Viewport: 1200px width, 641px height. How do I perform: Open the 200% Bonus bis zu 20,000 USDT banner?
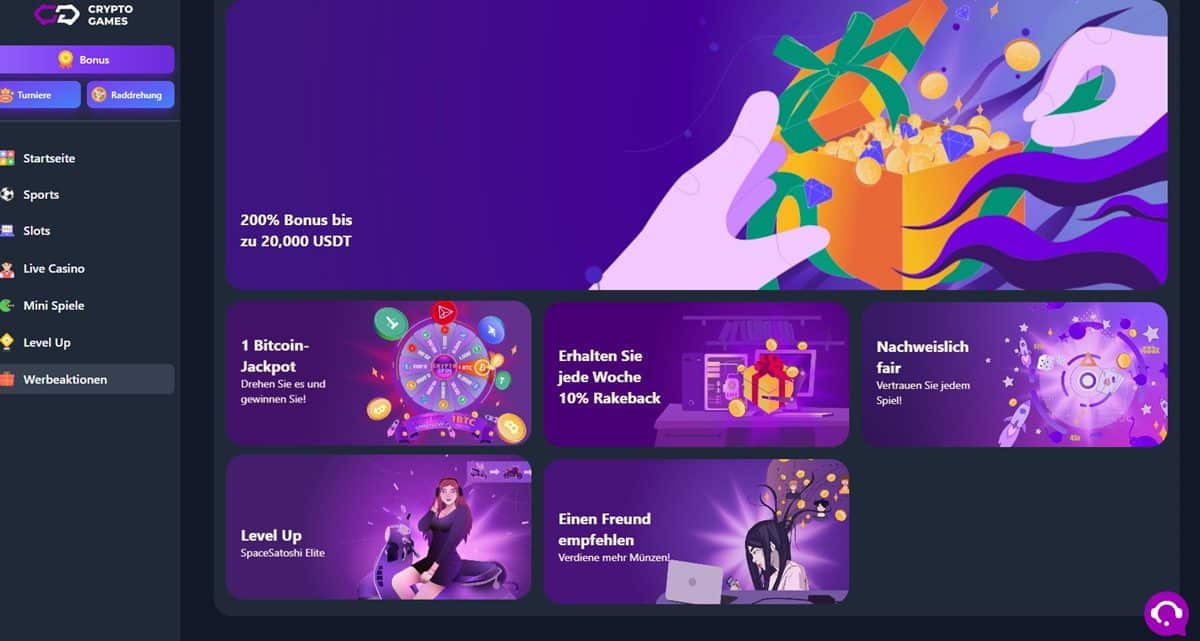pyautogui.click(x=696, y=144)
